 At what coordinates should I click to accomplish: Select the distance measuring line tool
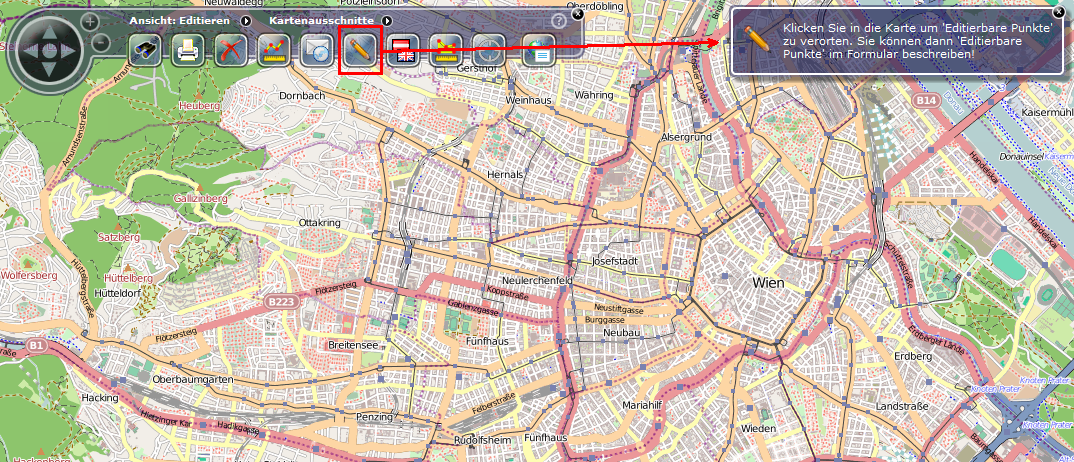coord(274,51)
